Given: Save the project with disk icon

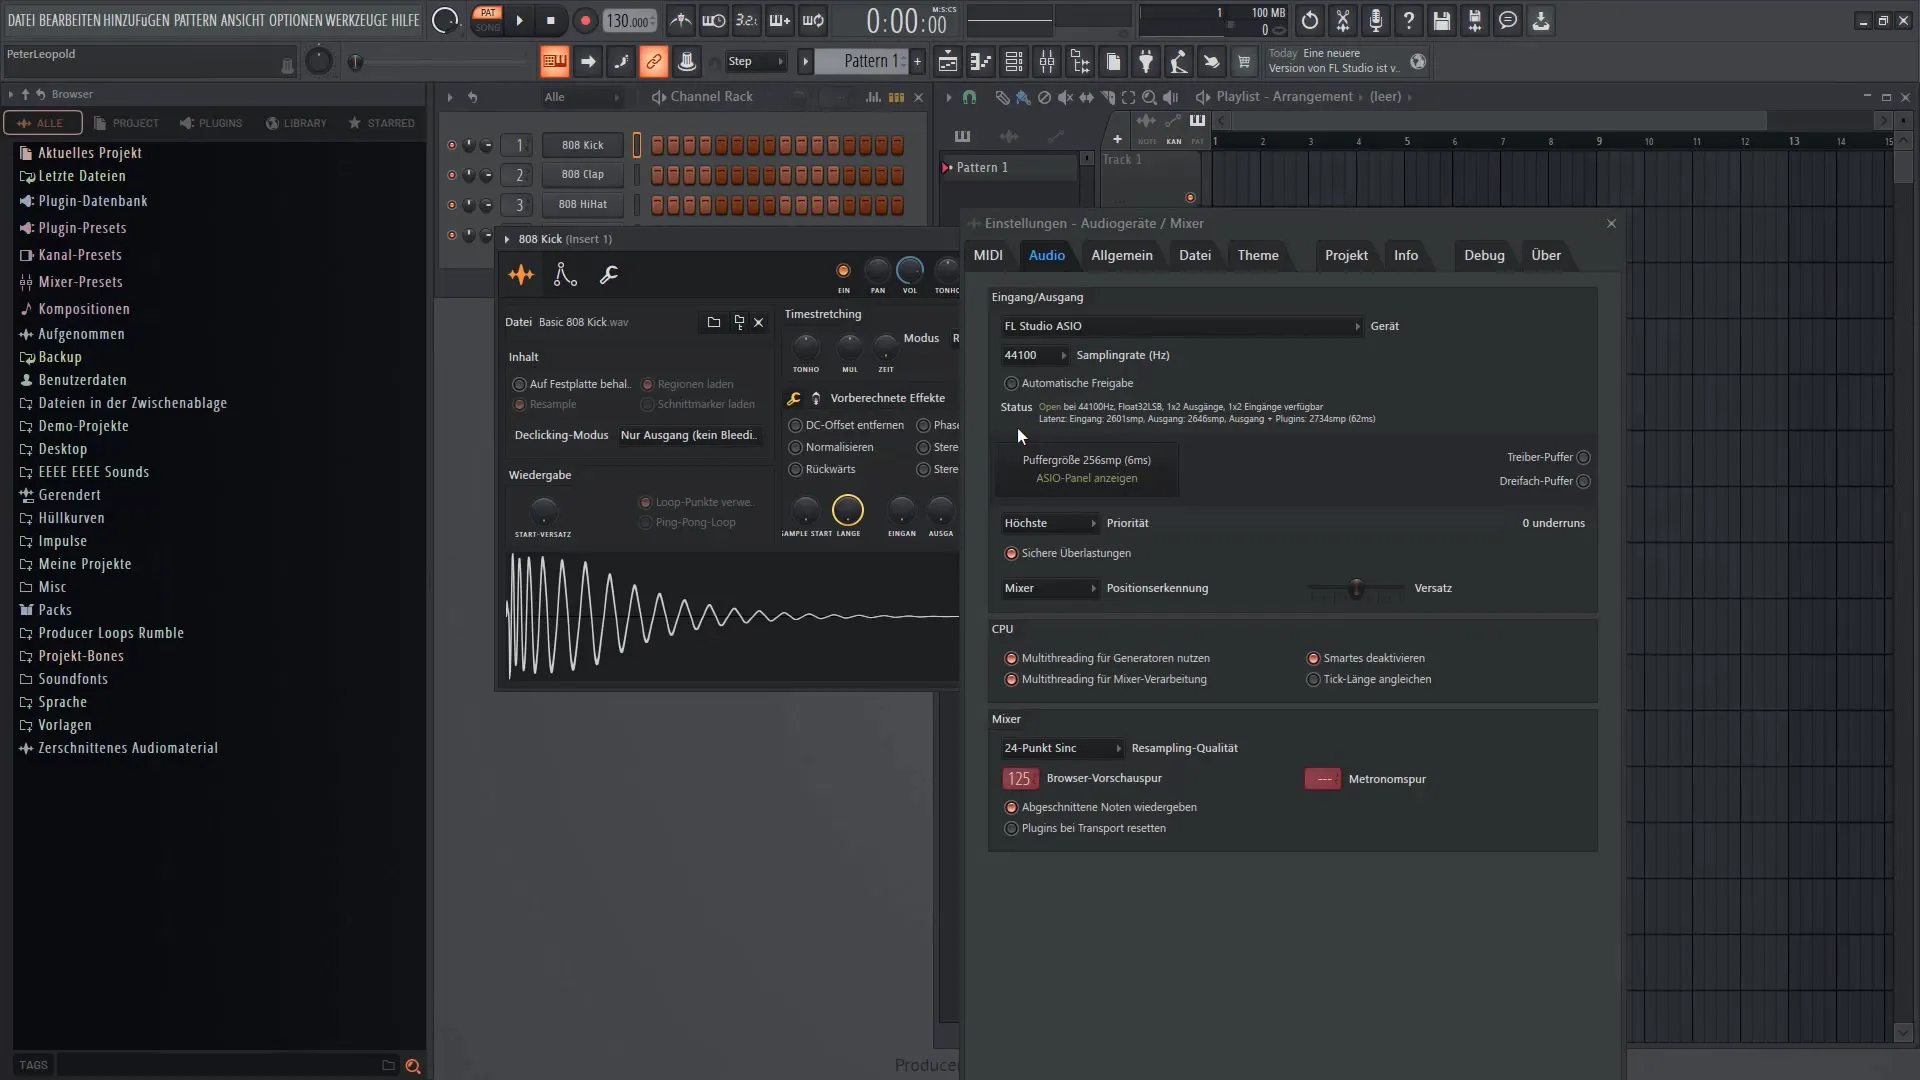Looking at the screenshot, I should [1442, 20].
